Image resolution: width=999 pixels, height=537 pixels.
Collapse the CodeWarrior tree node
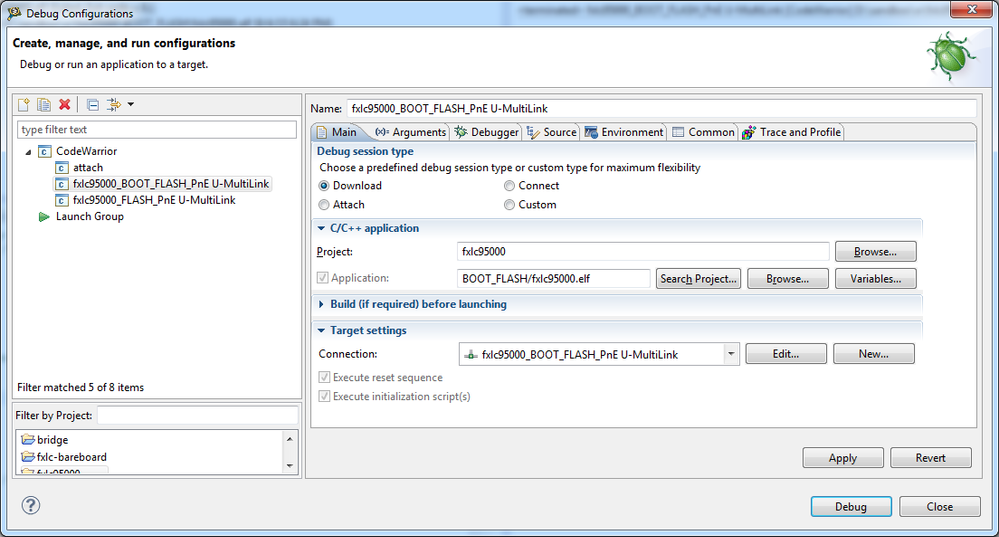(28, 152)
